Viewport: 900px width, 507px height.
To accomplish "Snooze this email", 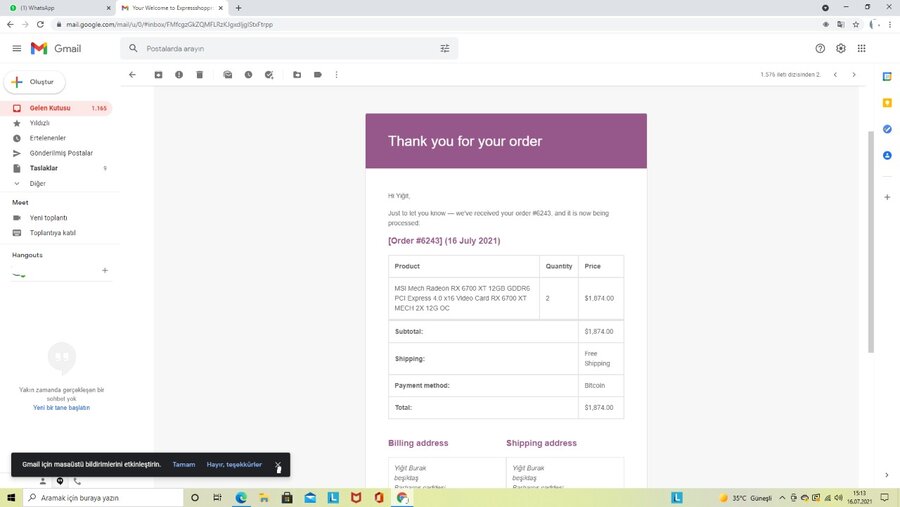I will 249,75.
